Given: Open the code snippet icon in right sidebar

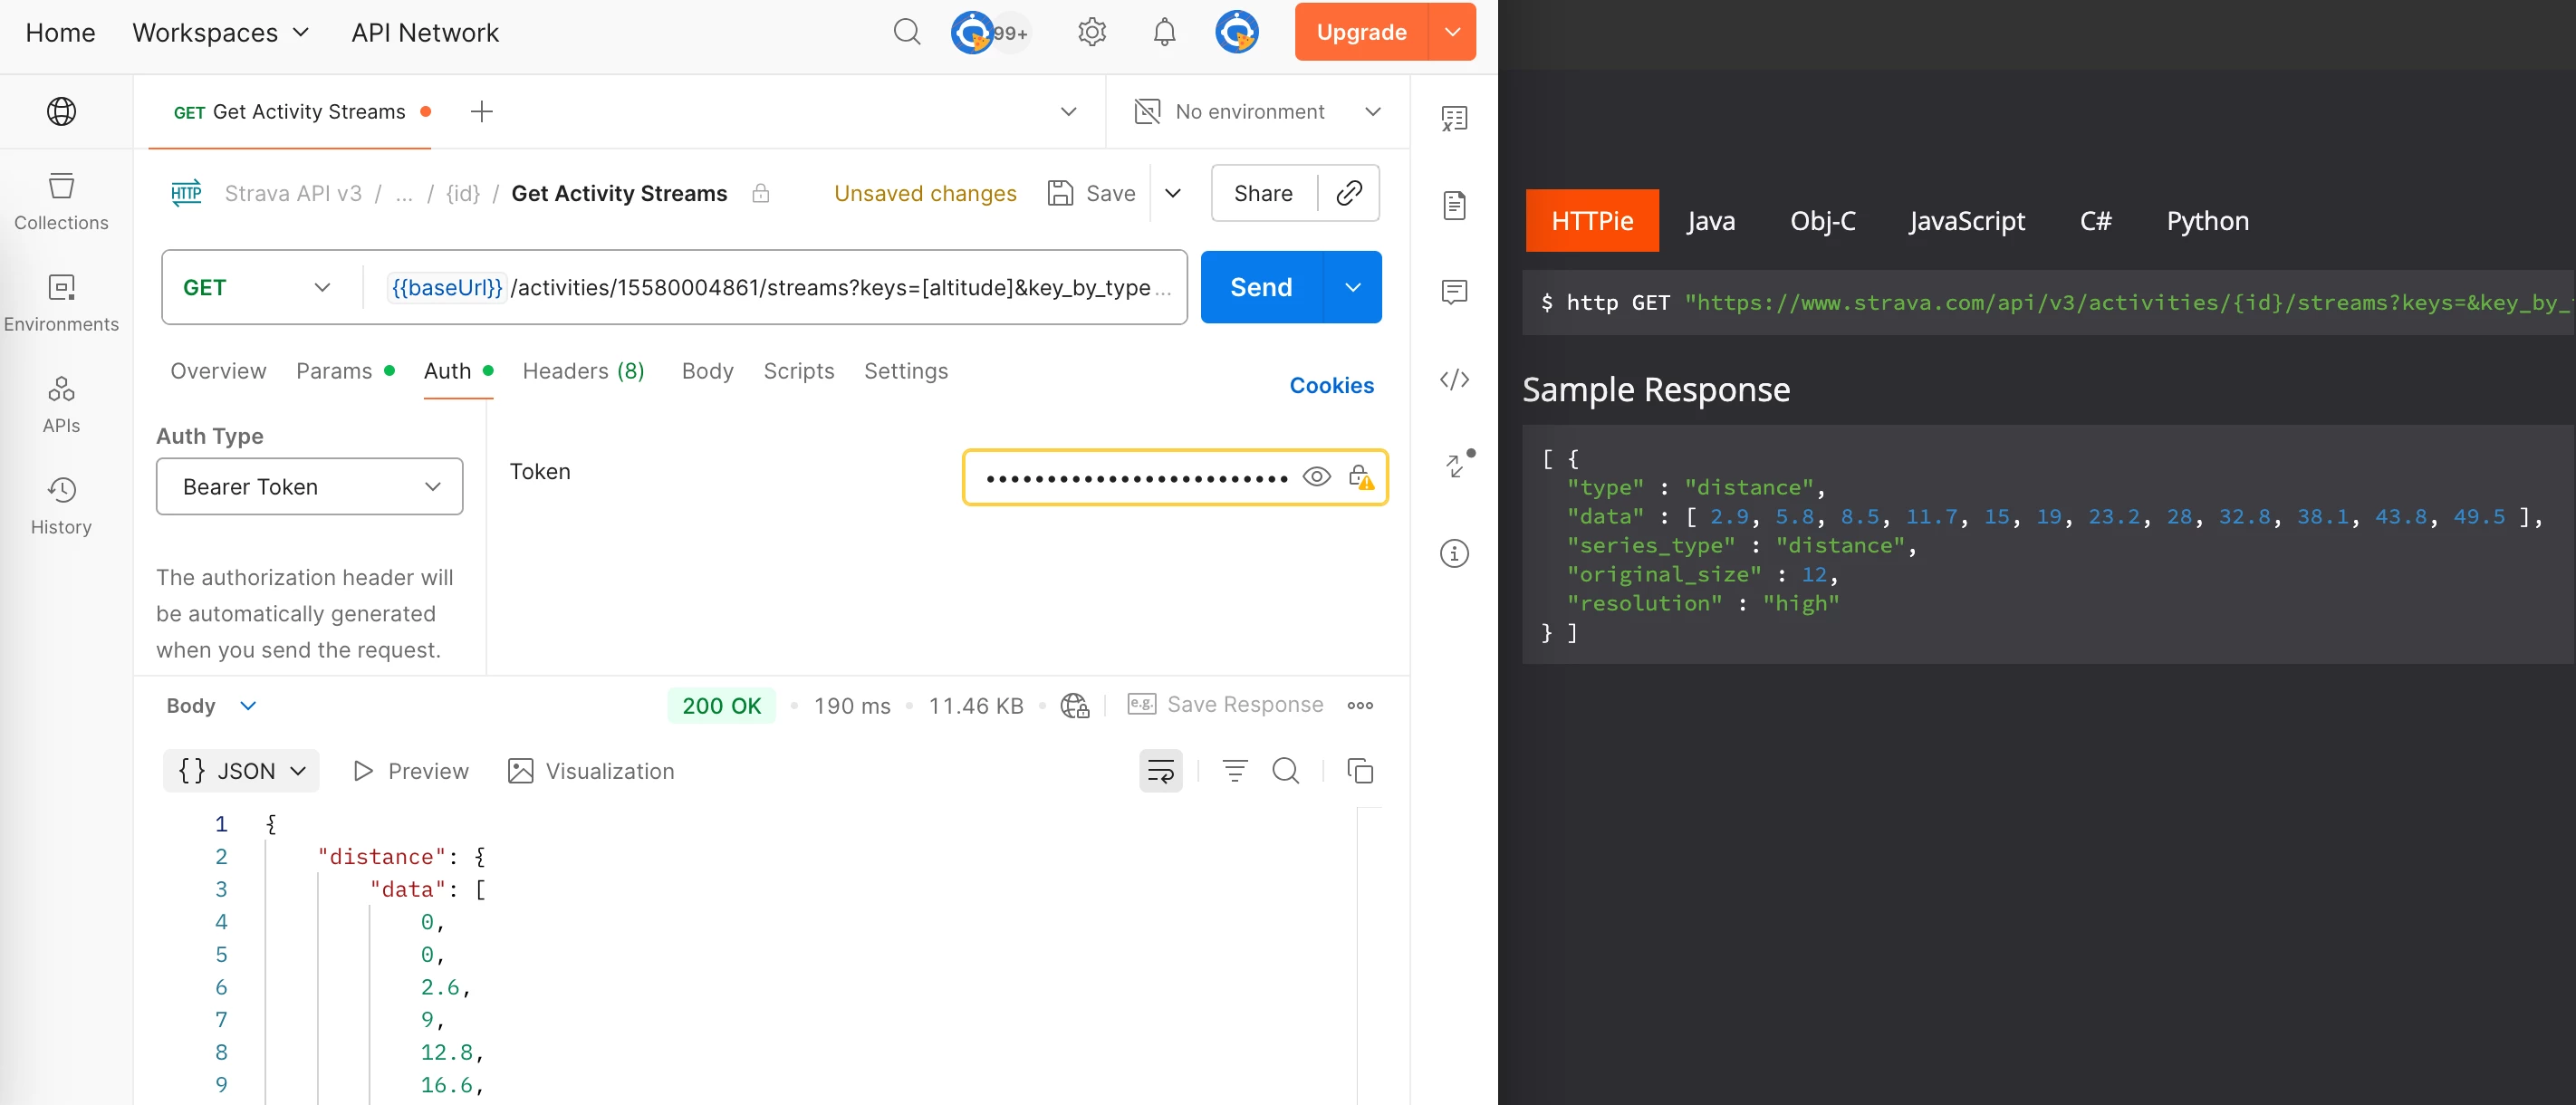Looking at the screenshot, I should point(1454,379).
